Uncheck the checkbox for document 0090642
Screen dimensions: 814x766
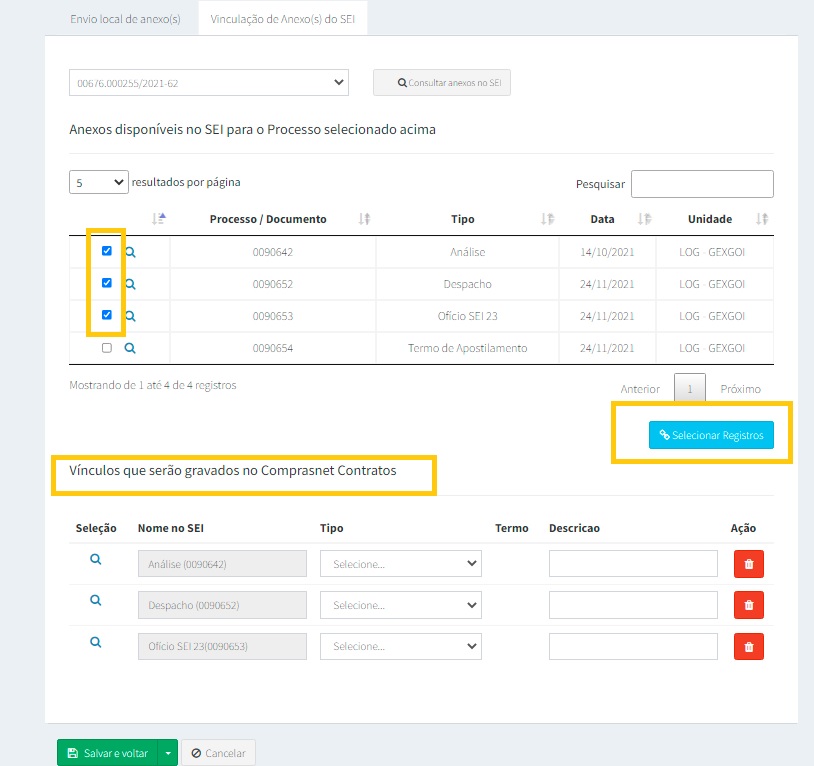(x=107, y=251)
